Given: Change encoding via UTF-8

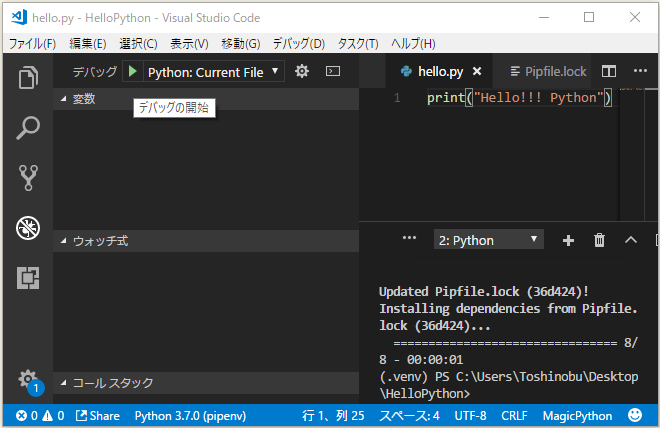Looking at the screenshot, I should point(470,416).
